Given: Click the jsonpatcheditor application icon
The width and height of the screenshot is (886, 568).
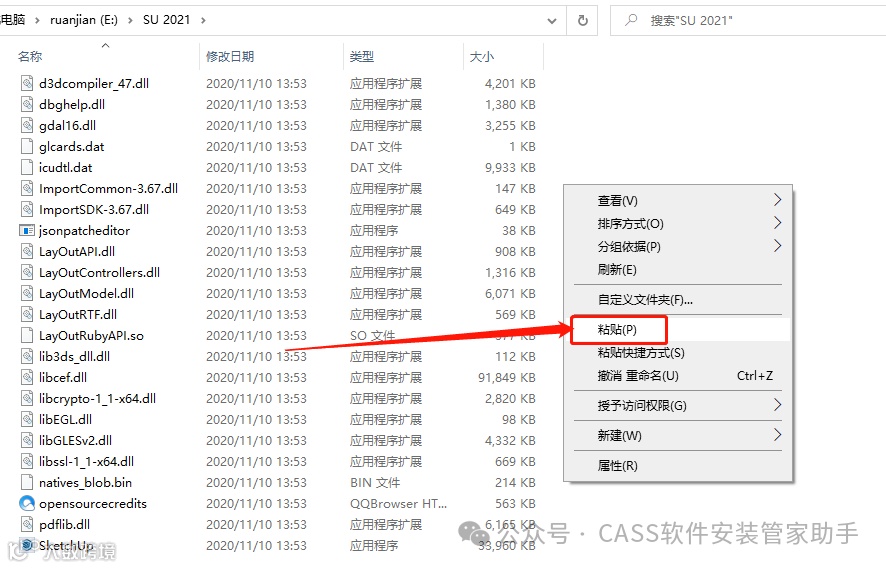Looking at the screenshot, I should [x=27, y=231].
